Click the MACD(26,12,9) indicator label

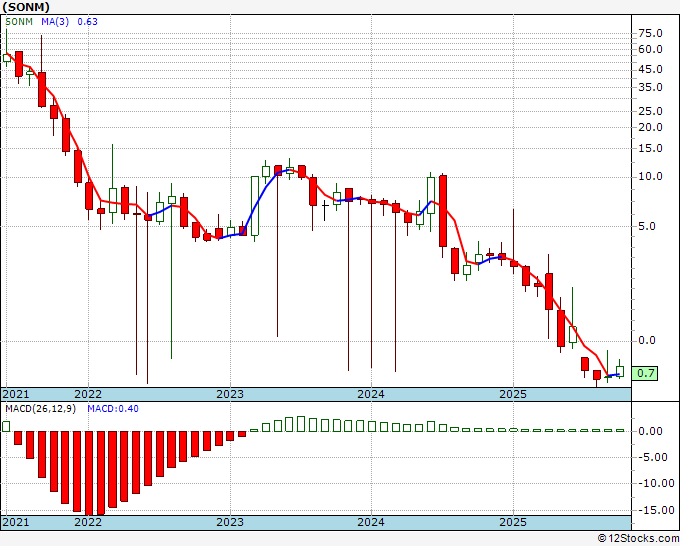click(40, 409)
